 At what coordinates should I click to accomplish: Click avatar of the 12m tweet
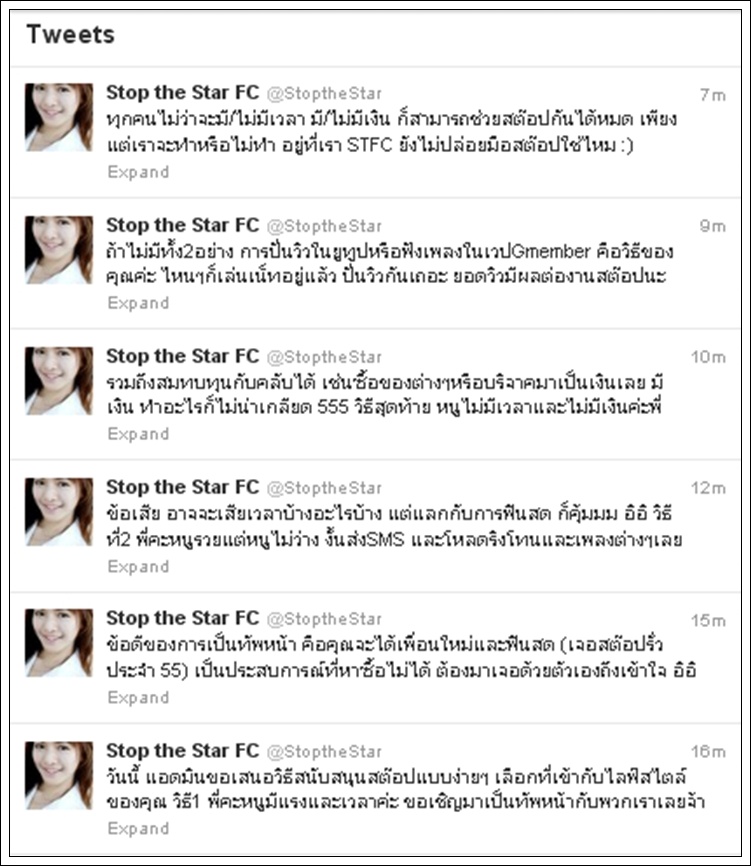[59, 511]
